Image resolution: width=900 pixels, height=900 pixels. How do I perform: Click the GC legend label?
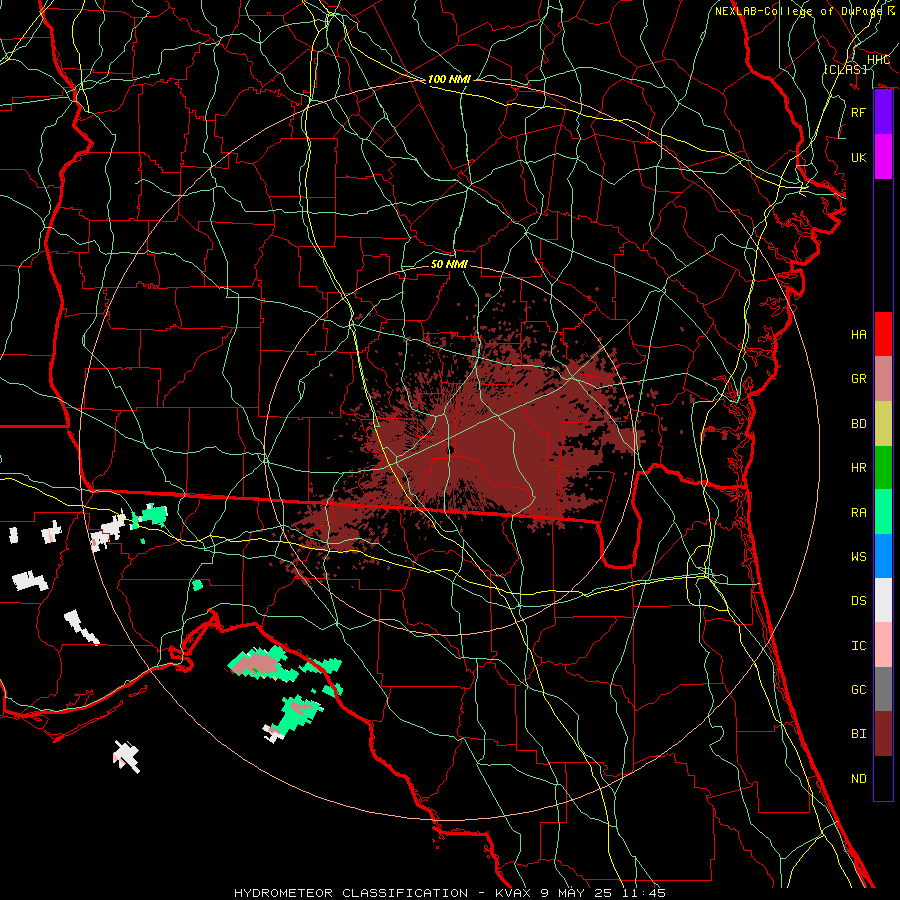coord(858,689)
